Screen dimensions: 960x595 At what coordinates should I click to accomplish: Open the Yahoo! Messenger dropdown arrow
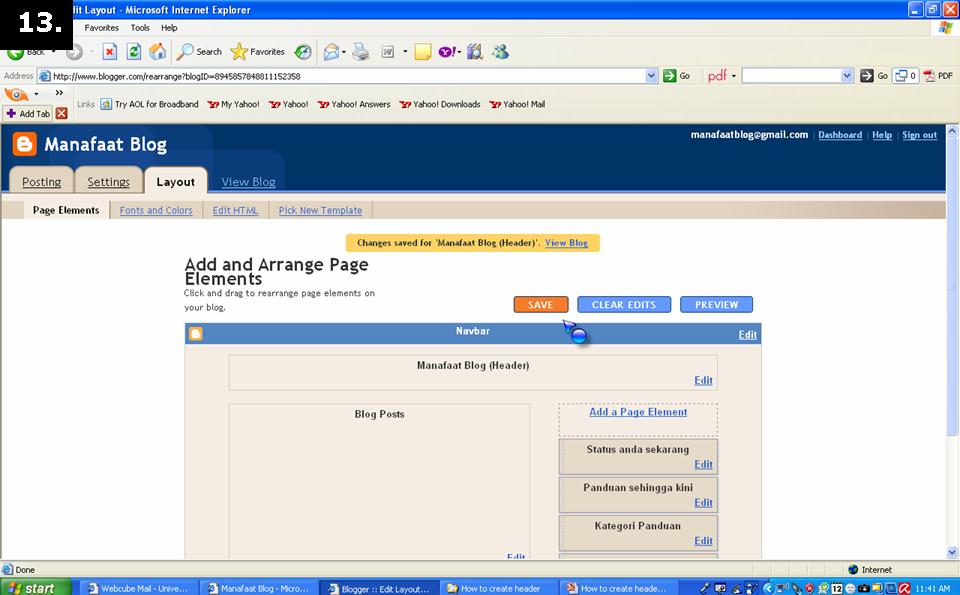[x=459, y=52]
